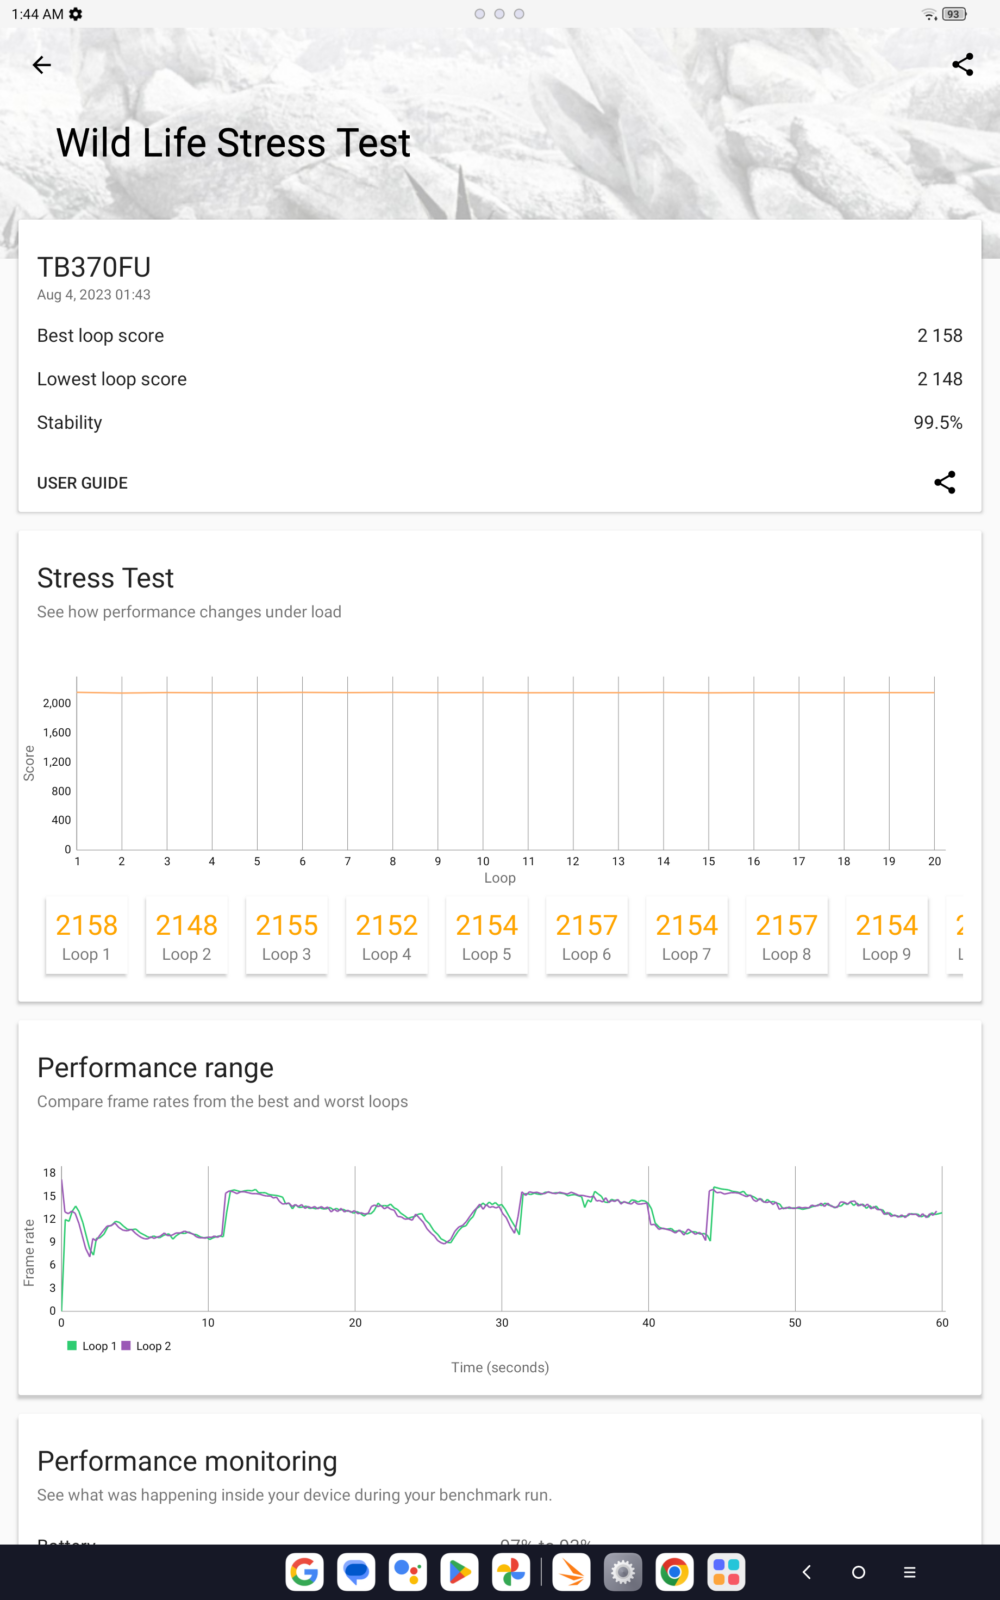Select the Loop 6 score card
This screenshot has width=1000, height=1600.
(x=586, y=936)
